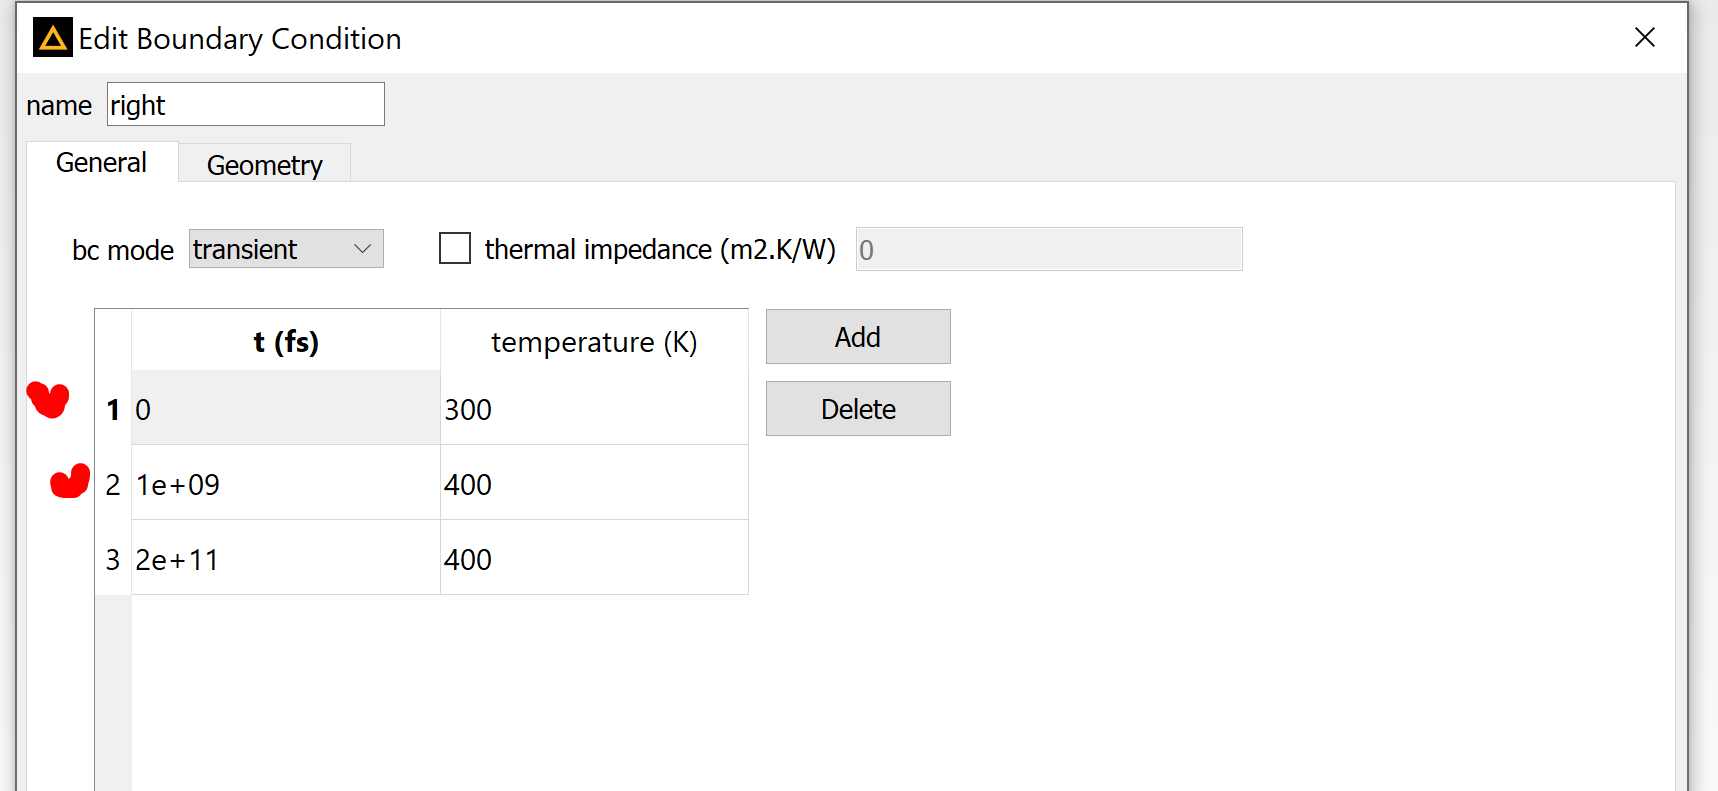Image resolution: width=1718 pixels, height=791 pixels.
Task: Close the Edit Boundary Condition dialog
Action: click(1645, 37)
